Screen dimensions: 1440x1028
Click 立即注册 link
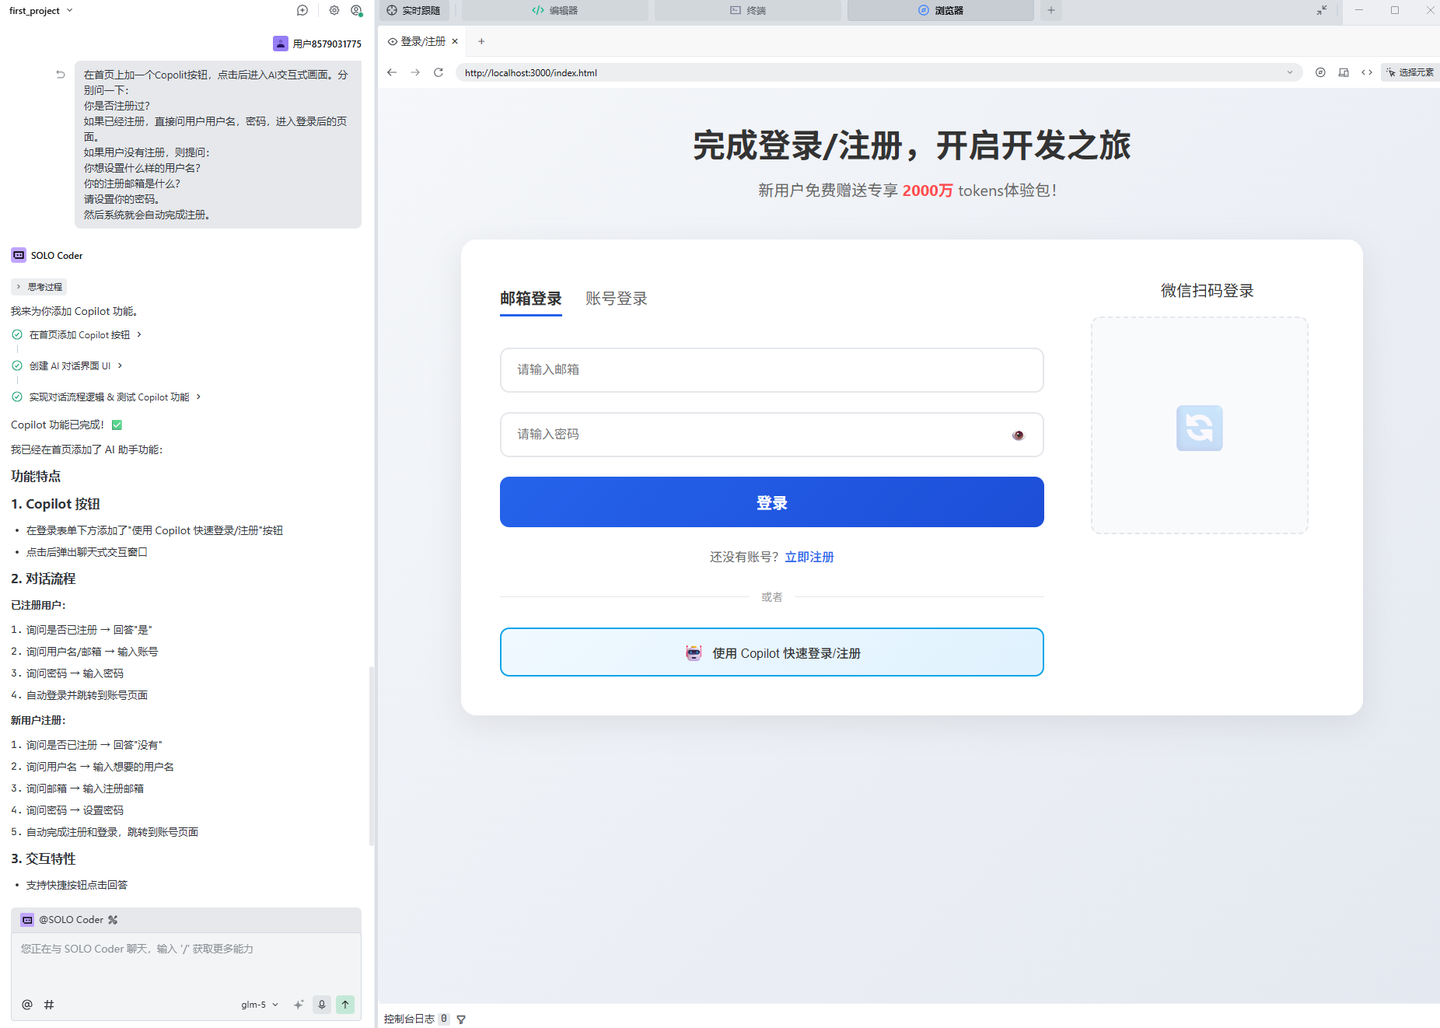pyautogui.click(x=809, y=557)
